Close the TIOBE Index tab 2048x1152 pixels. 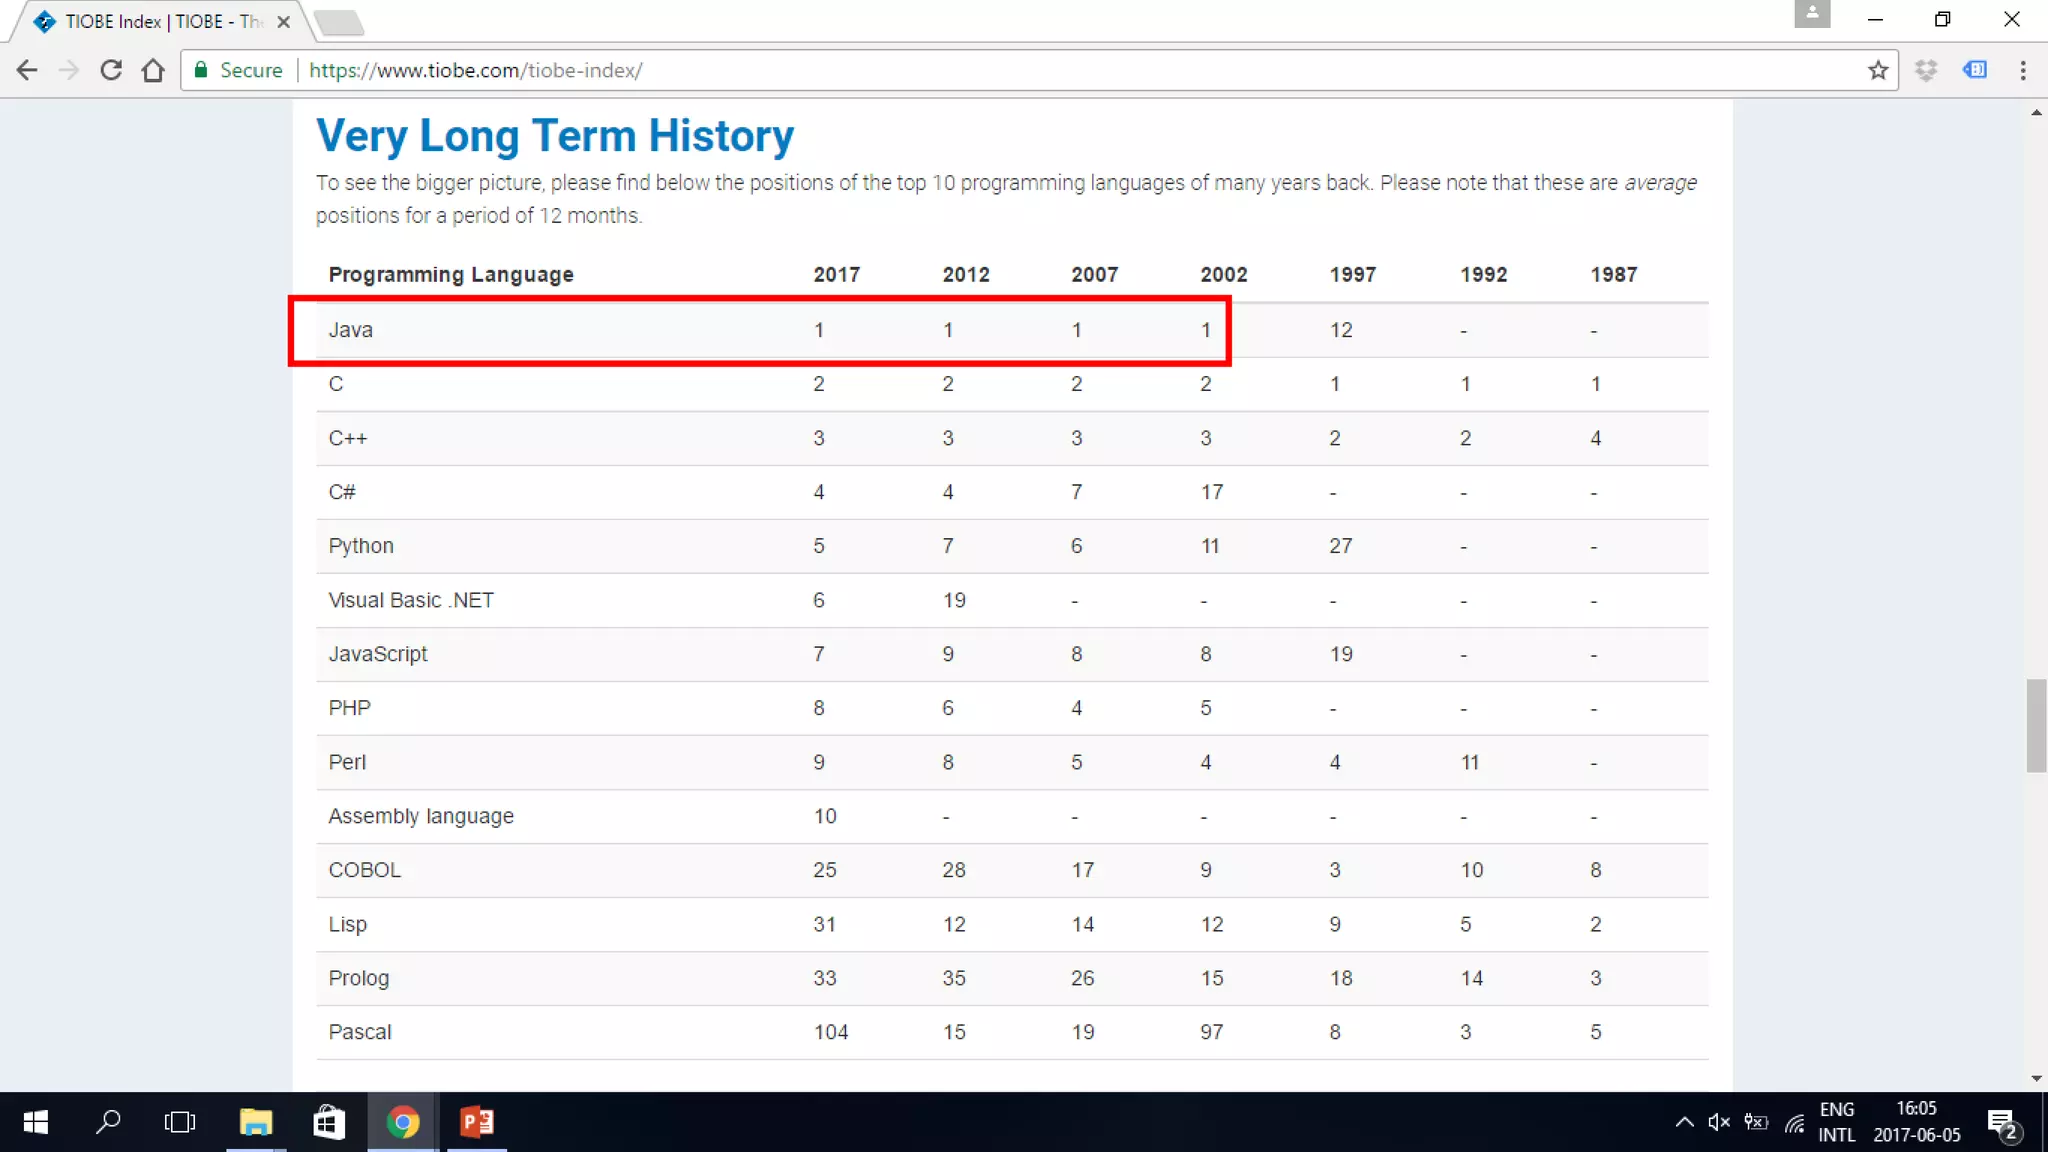[x=284, y=21]
